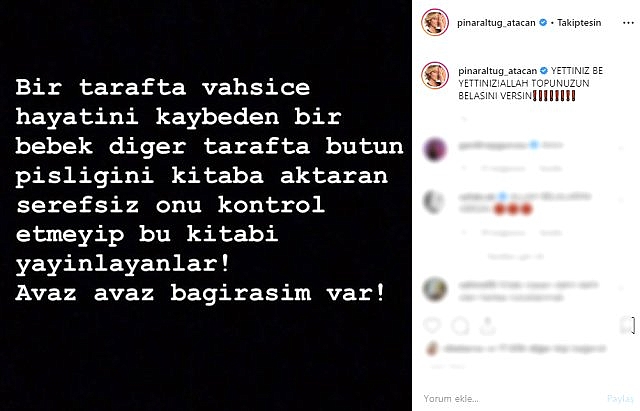This screenshot has width=640, height=411.
Task: Like the first blurred comment with its heart
Action: pyautogui.click(x=621, y=149)
